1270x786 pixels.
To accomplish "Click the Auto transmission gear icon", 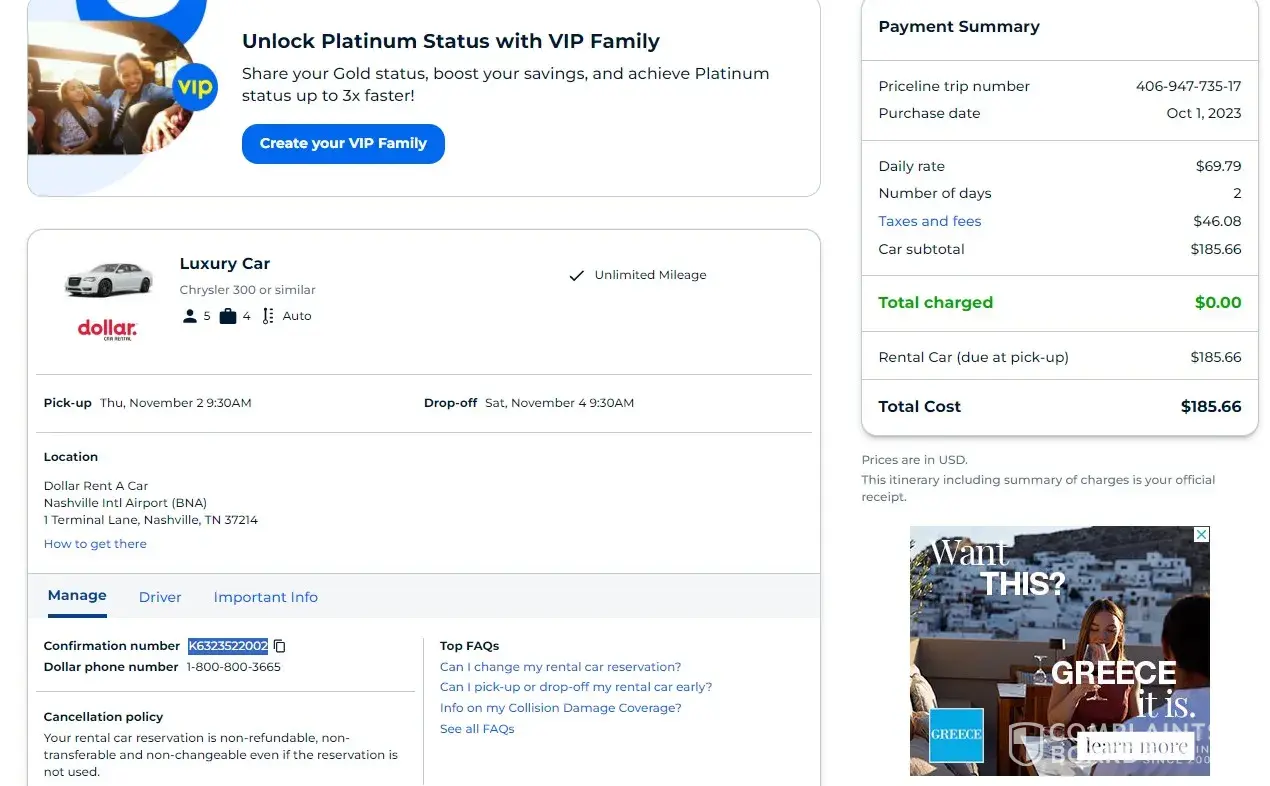I will (268, 316).
